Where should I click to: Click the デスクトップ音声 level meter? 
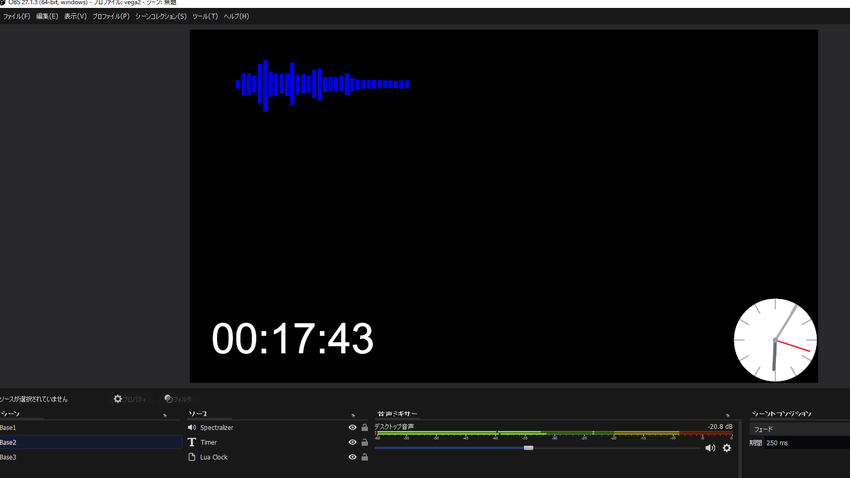pyautogui.click(x=553, y=434)
